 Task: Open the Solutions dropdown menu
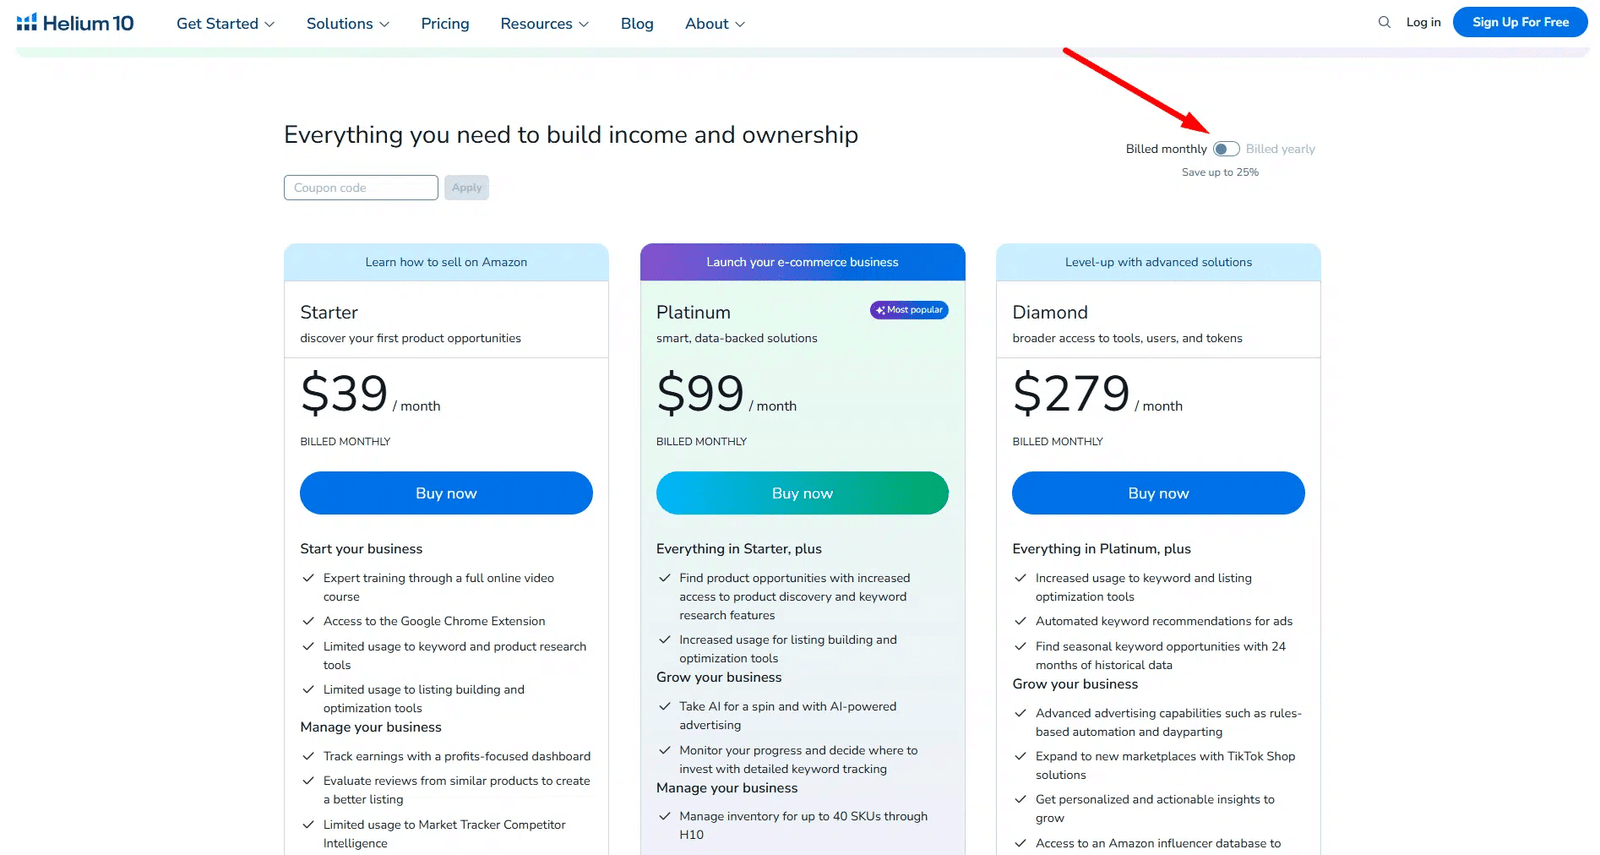(348, 24)
